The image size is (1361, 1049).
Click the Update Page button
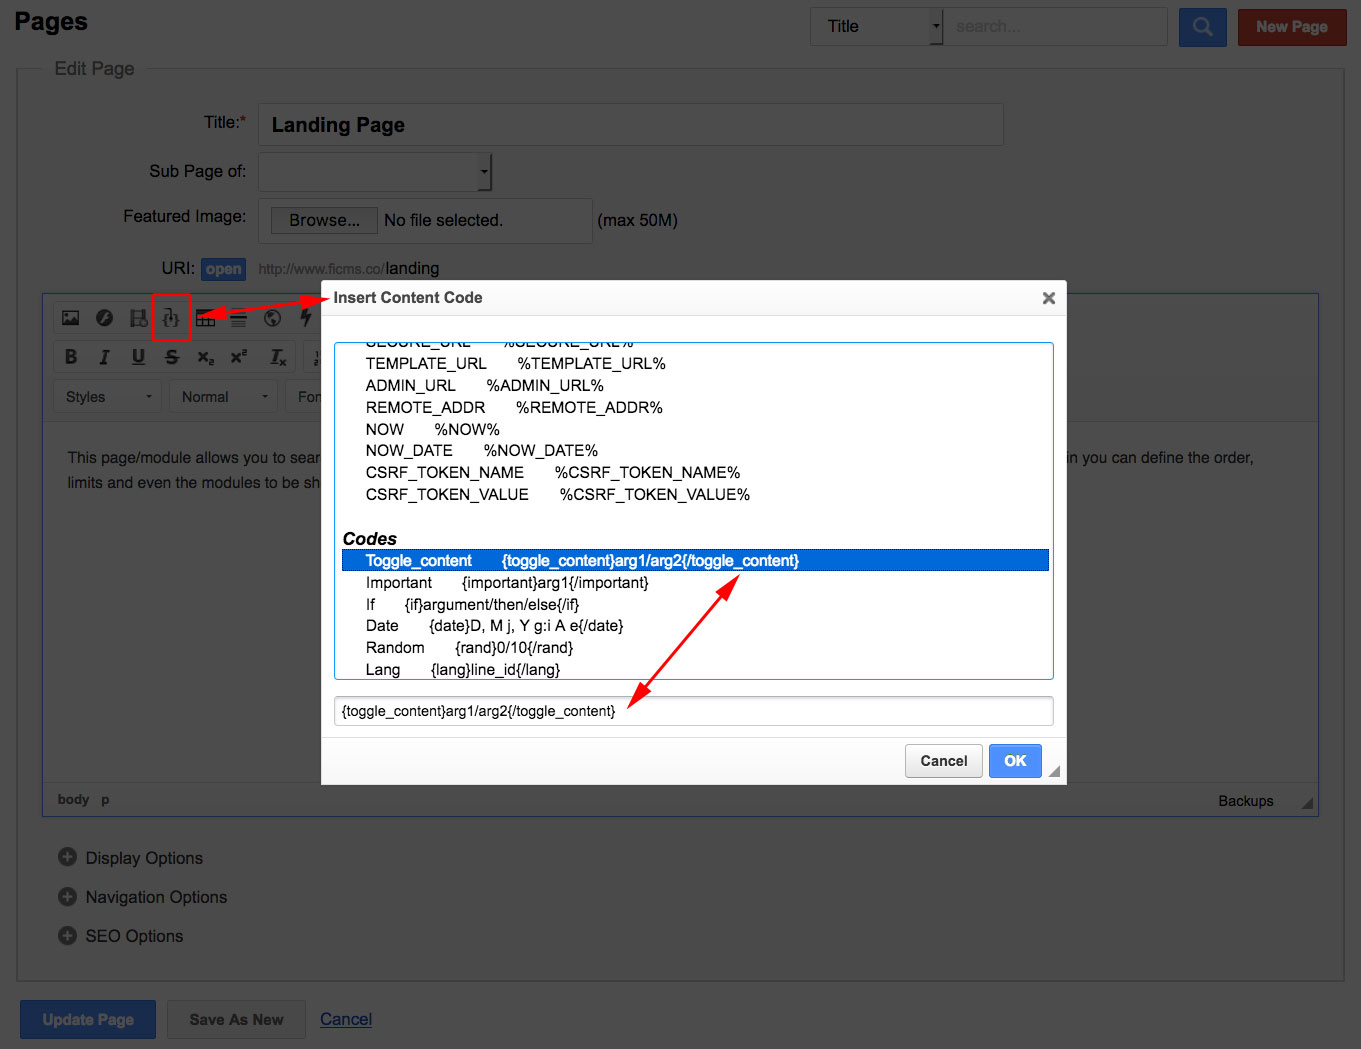pos(88,1019)
